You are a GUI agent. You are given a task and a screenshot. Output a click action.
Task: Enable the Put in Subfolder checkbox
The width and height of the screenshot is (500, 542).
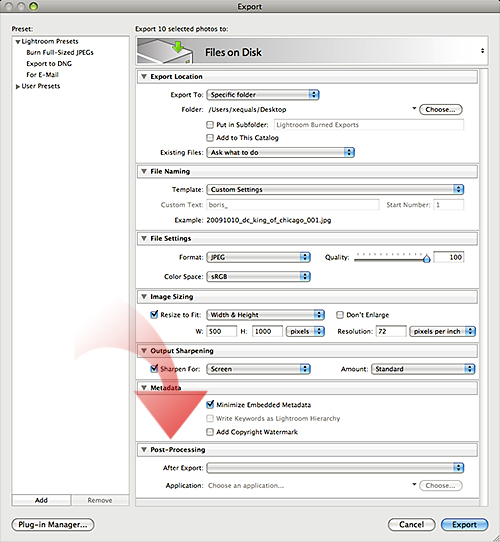[x=210, y=124]
